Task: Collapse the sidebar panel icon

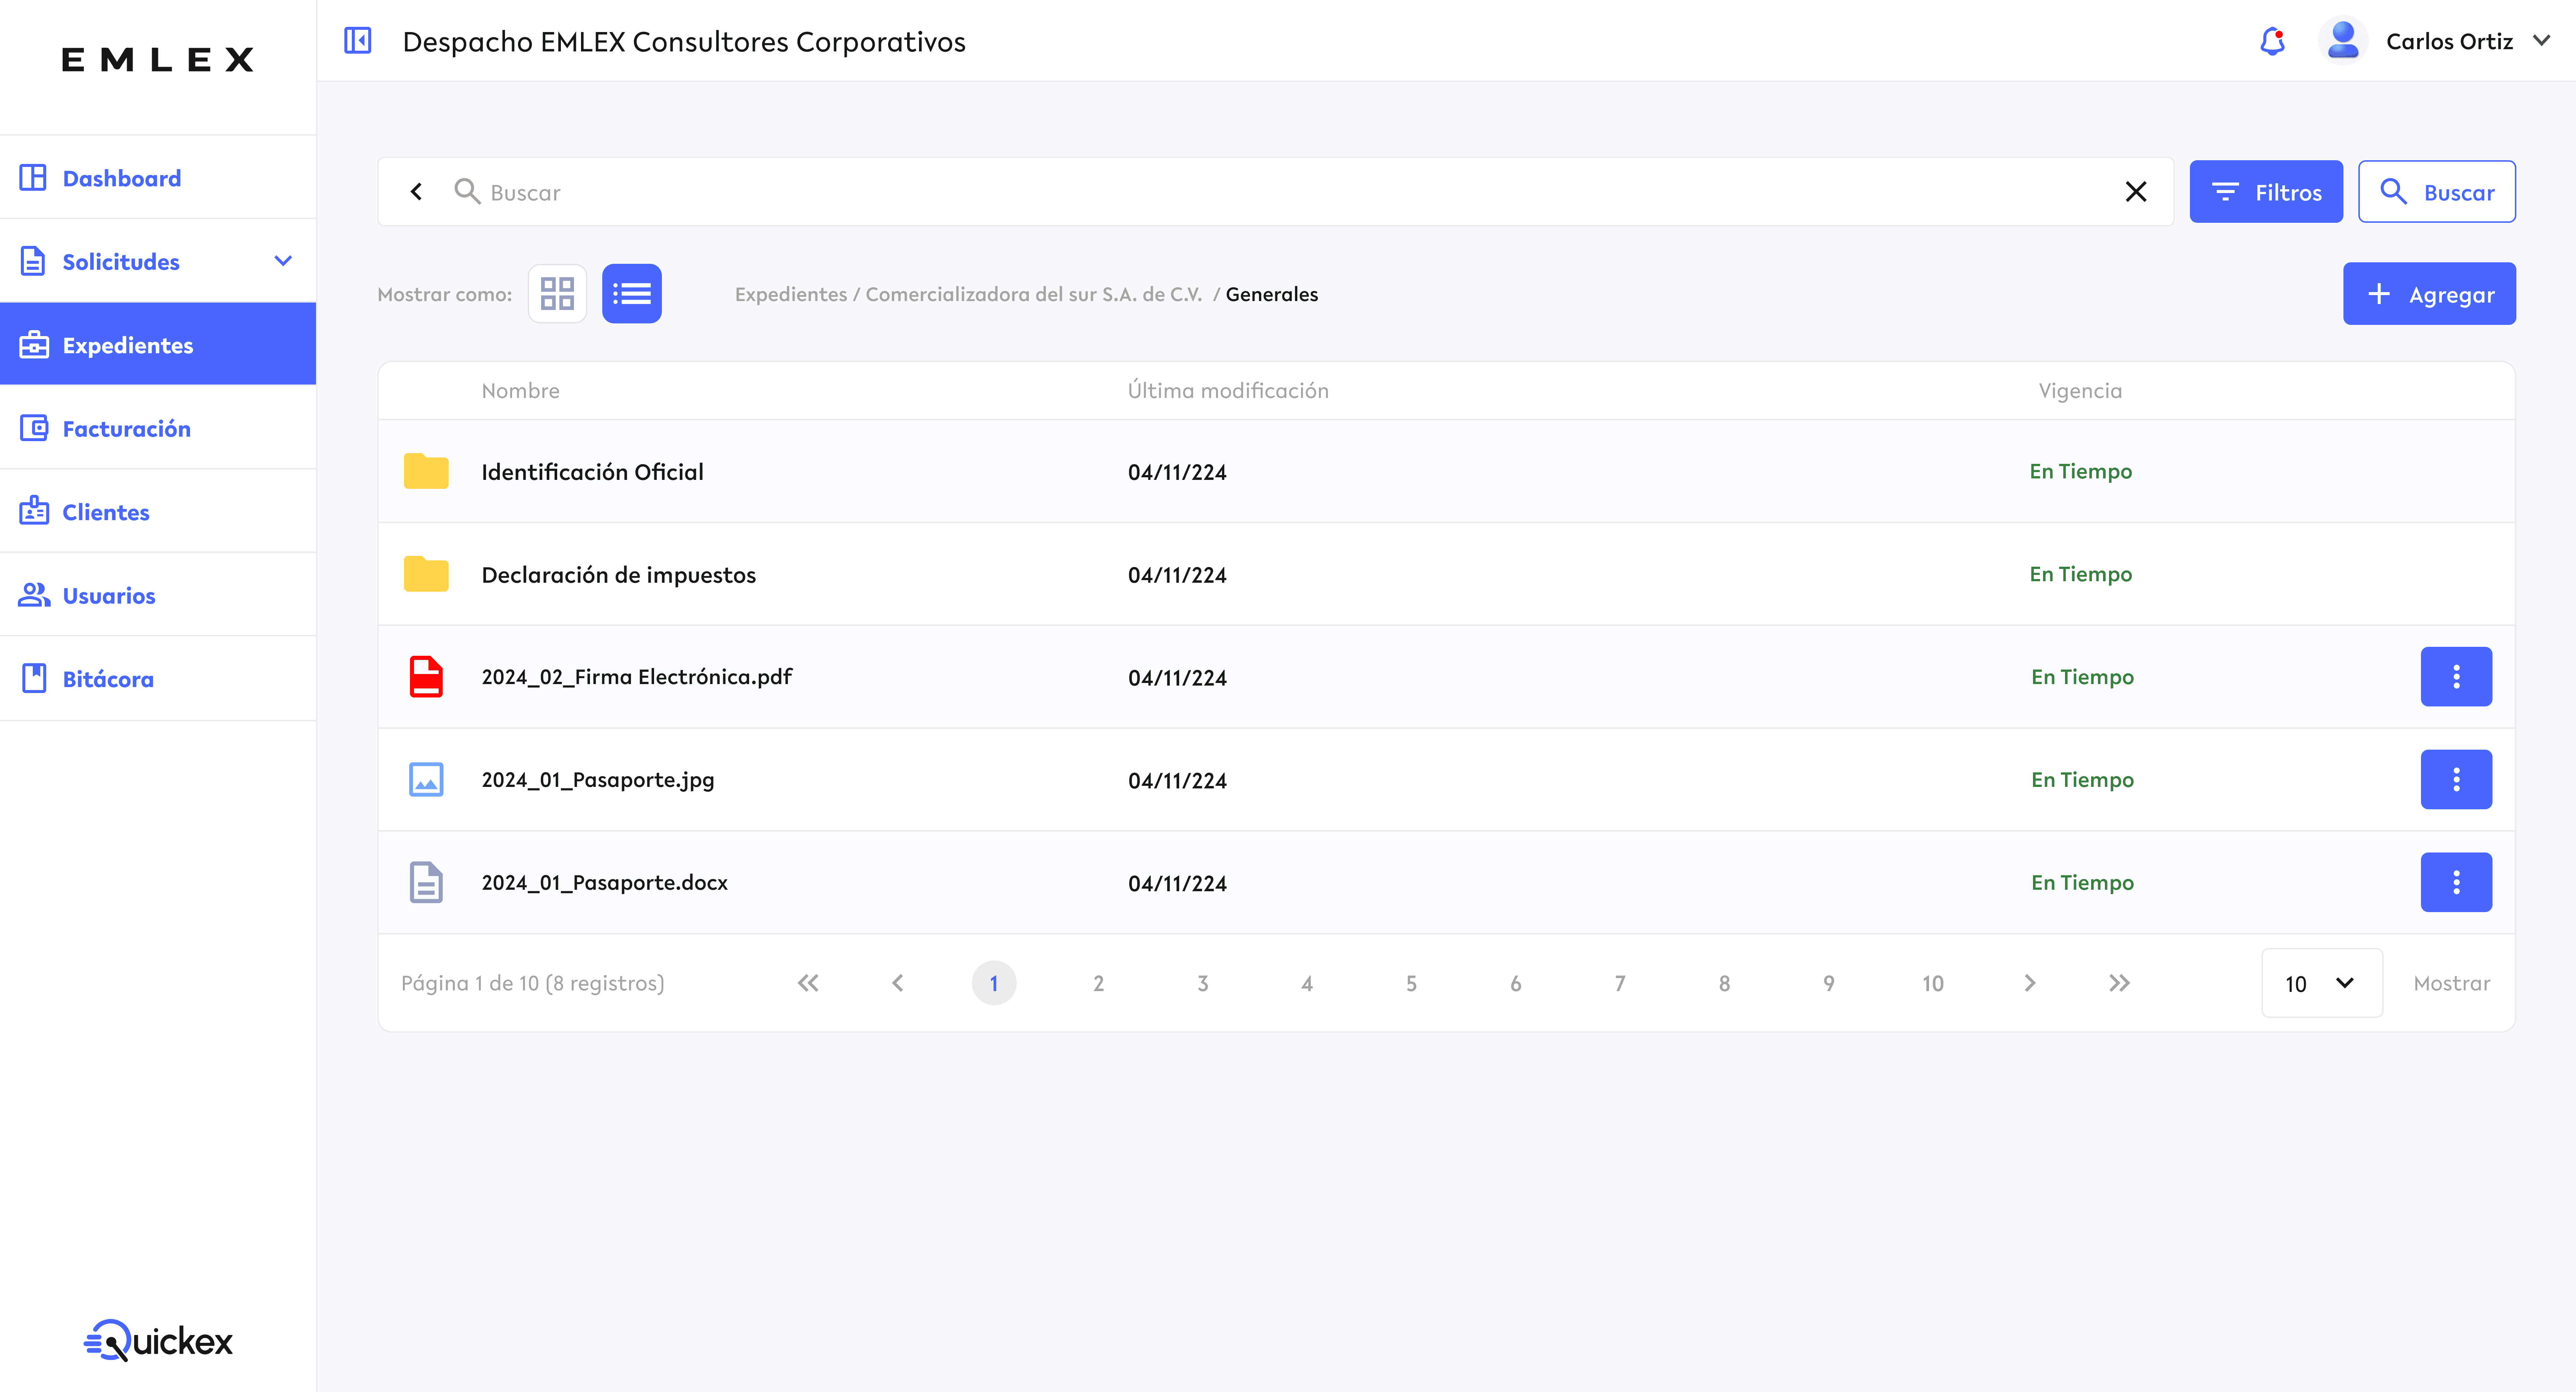Action: (x=357, y=41)
